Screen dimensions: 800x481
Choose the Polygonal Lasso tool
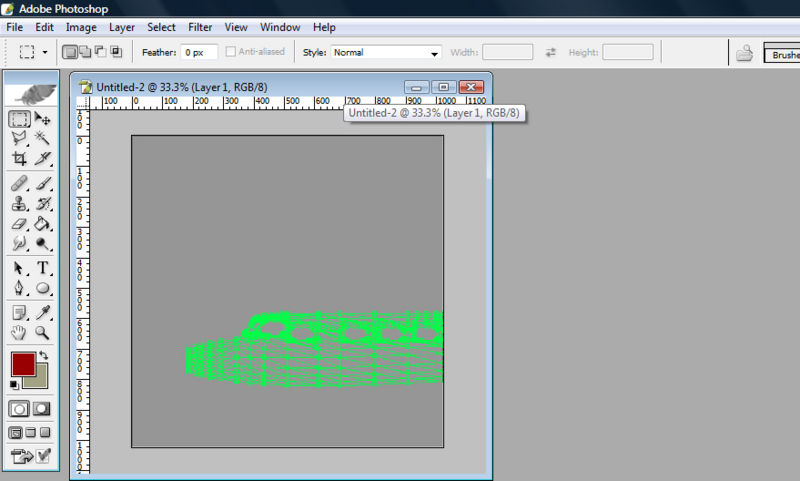pyautogui.click(x=19, y=139)
